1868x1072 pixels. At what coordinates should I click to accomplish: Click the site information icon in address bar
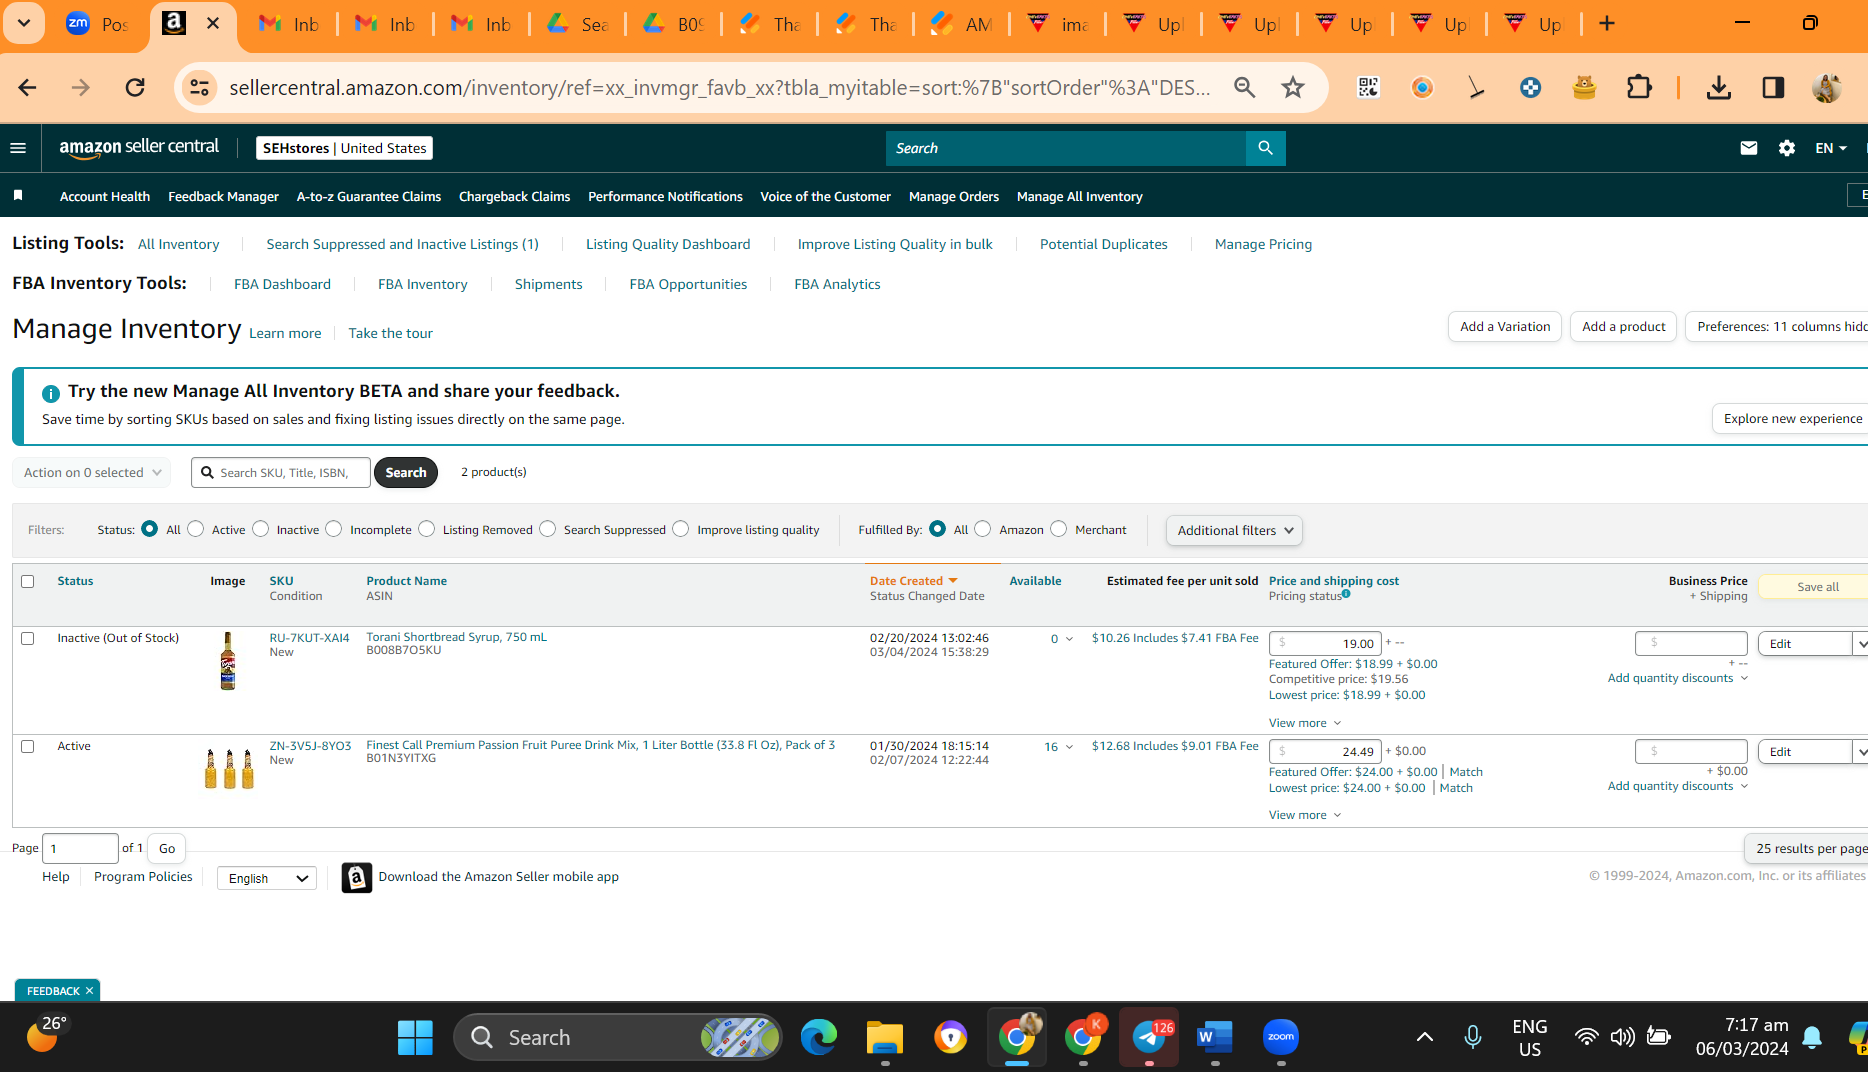pyautogui.click(x=200, y=88)
